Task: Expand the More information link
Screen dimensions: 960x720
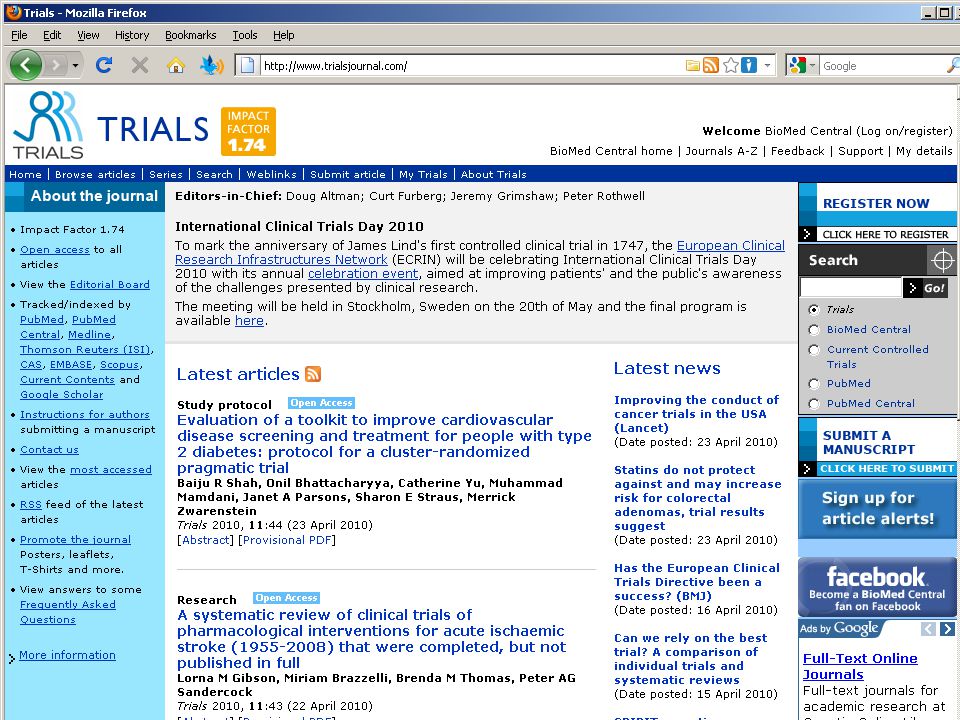Action: click(x=67, y=655)
